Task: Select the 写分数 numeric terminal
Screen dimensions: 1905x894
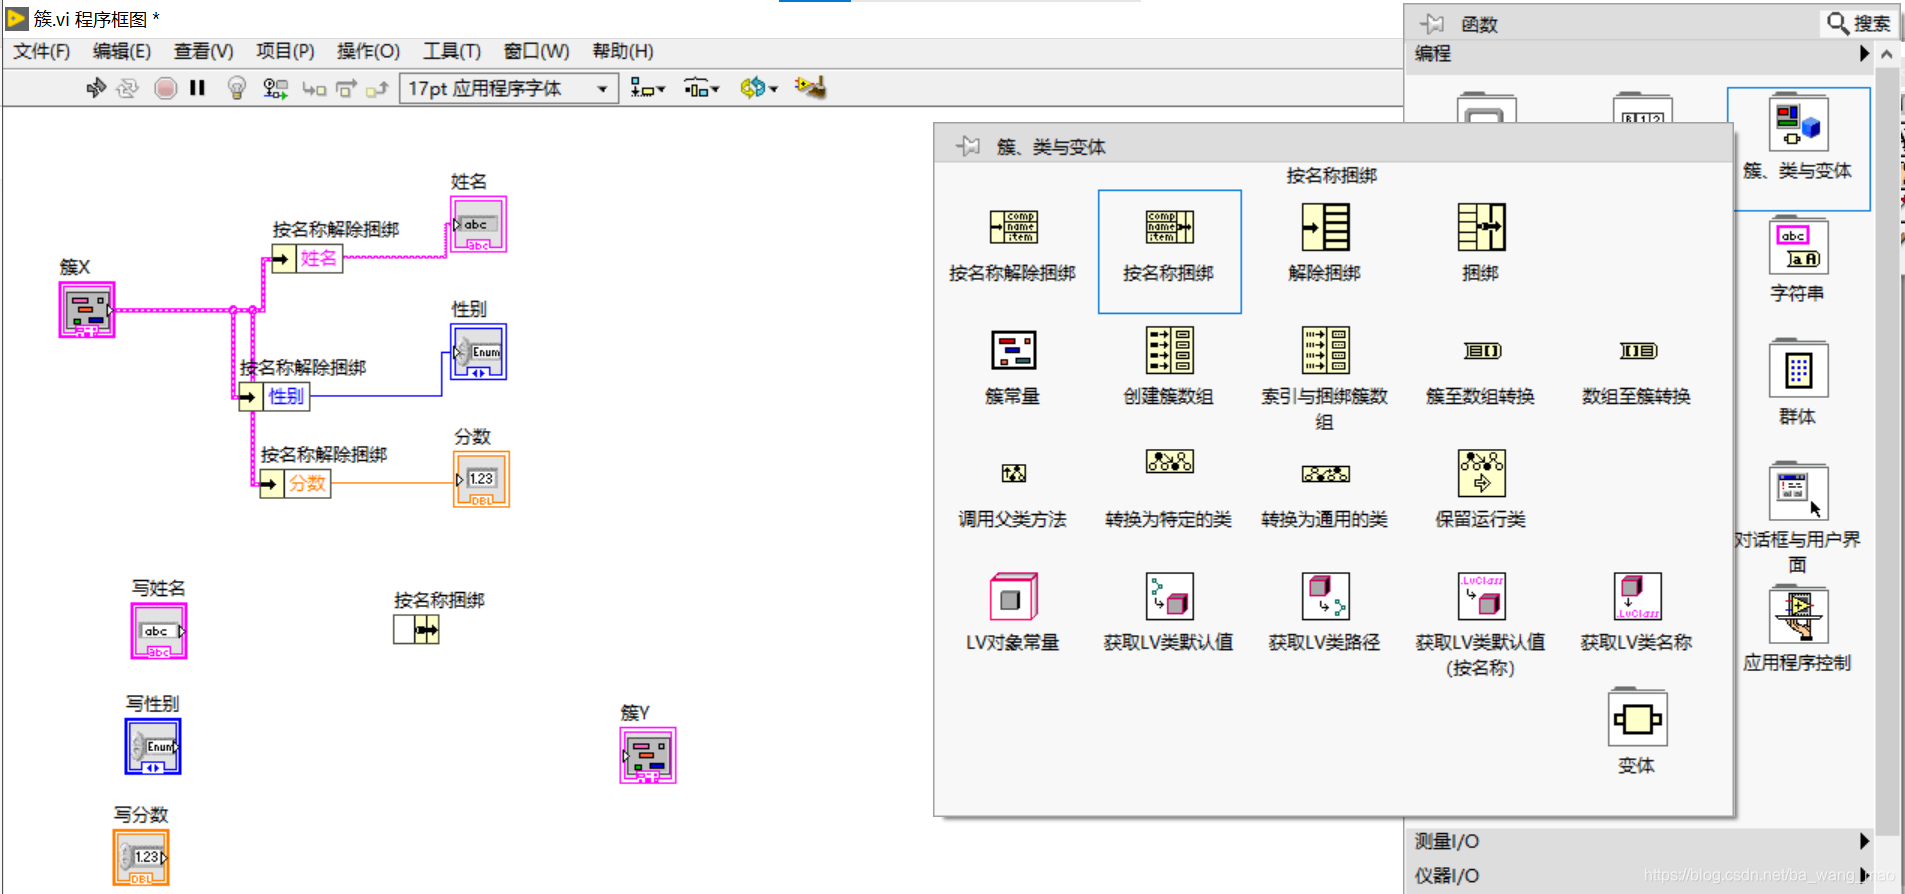Action: (141, 857)
